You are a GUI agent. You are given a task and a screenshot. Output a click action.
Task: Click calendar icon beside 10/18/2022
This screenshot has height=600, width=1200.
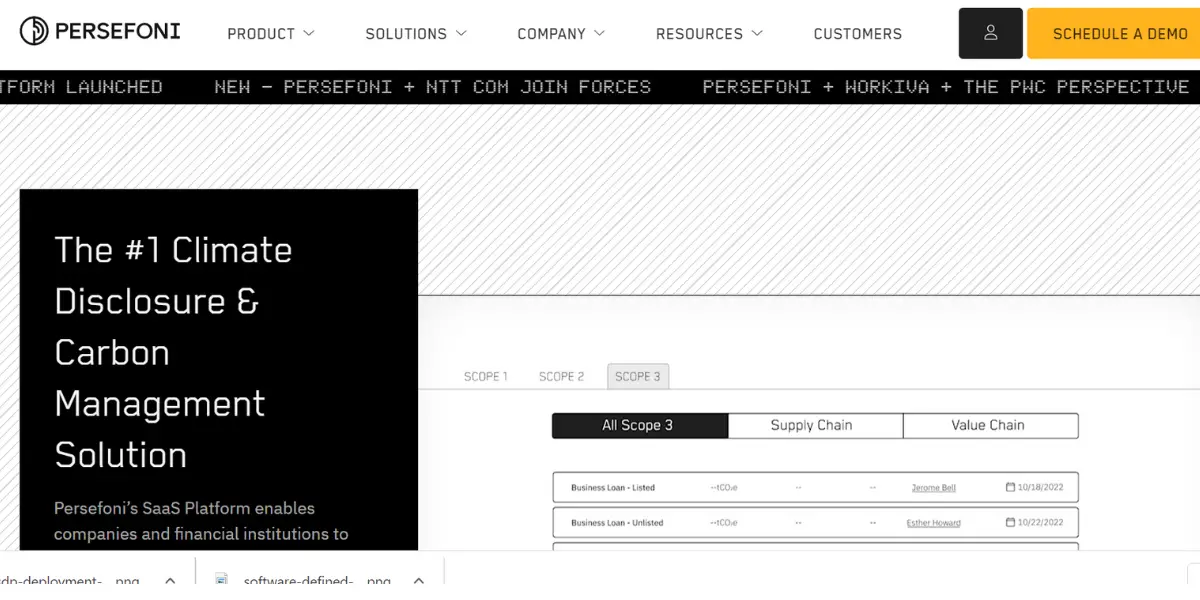tap(1010, 487)
